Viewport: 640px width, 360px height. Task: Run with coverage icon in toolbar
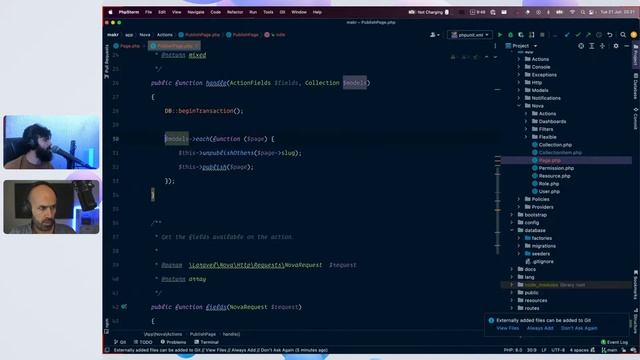point(521,35)
